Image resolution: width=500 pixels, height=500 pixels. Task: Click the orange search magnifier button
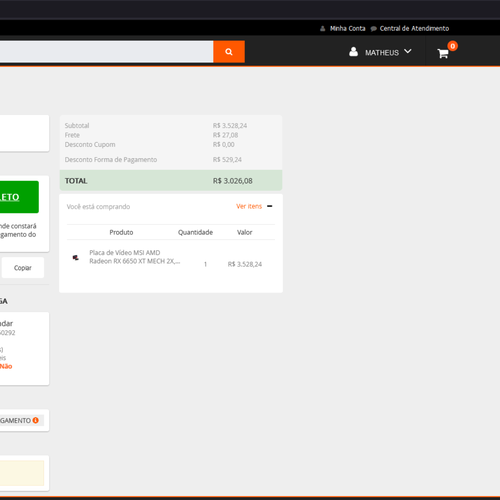229,52
